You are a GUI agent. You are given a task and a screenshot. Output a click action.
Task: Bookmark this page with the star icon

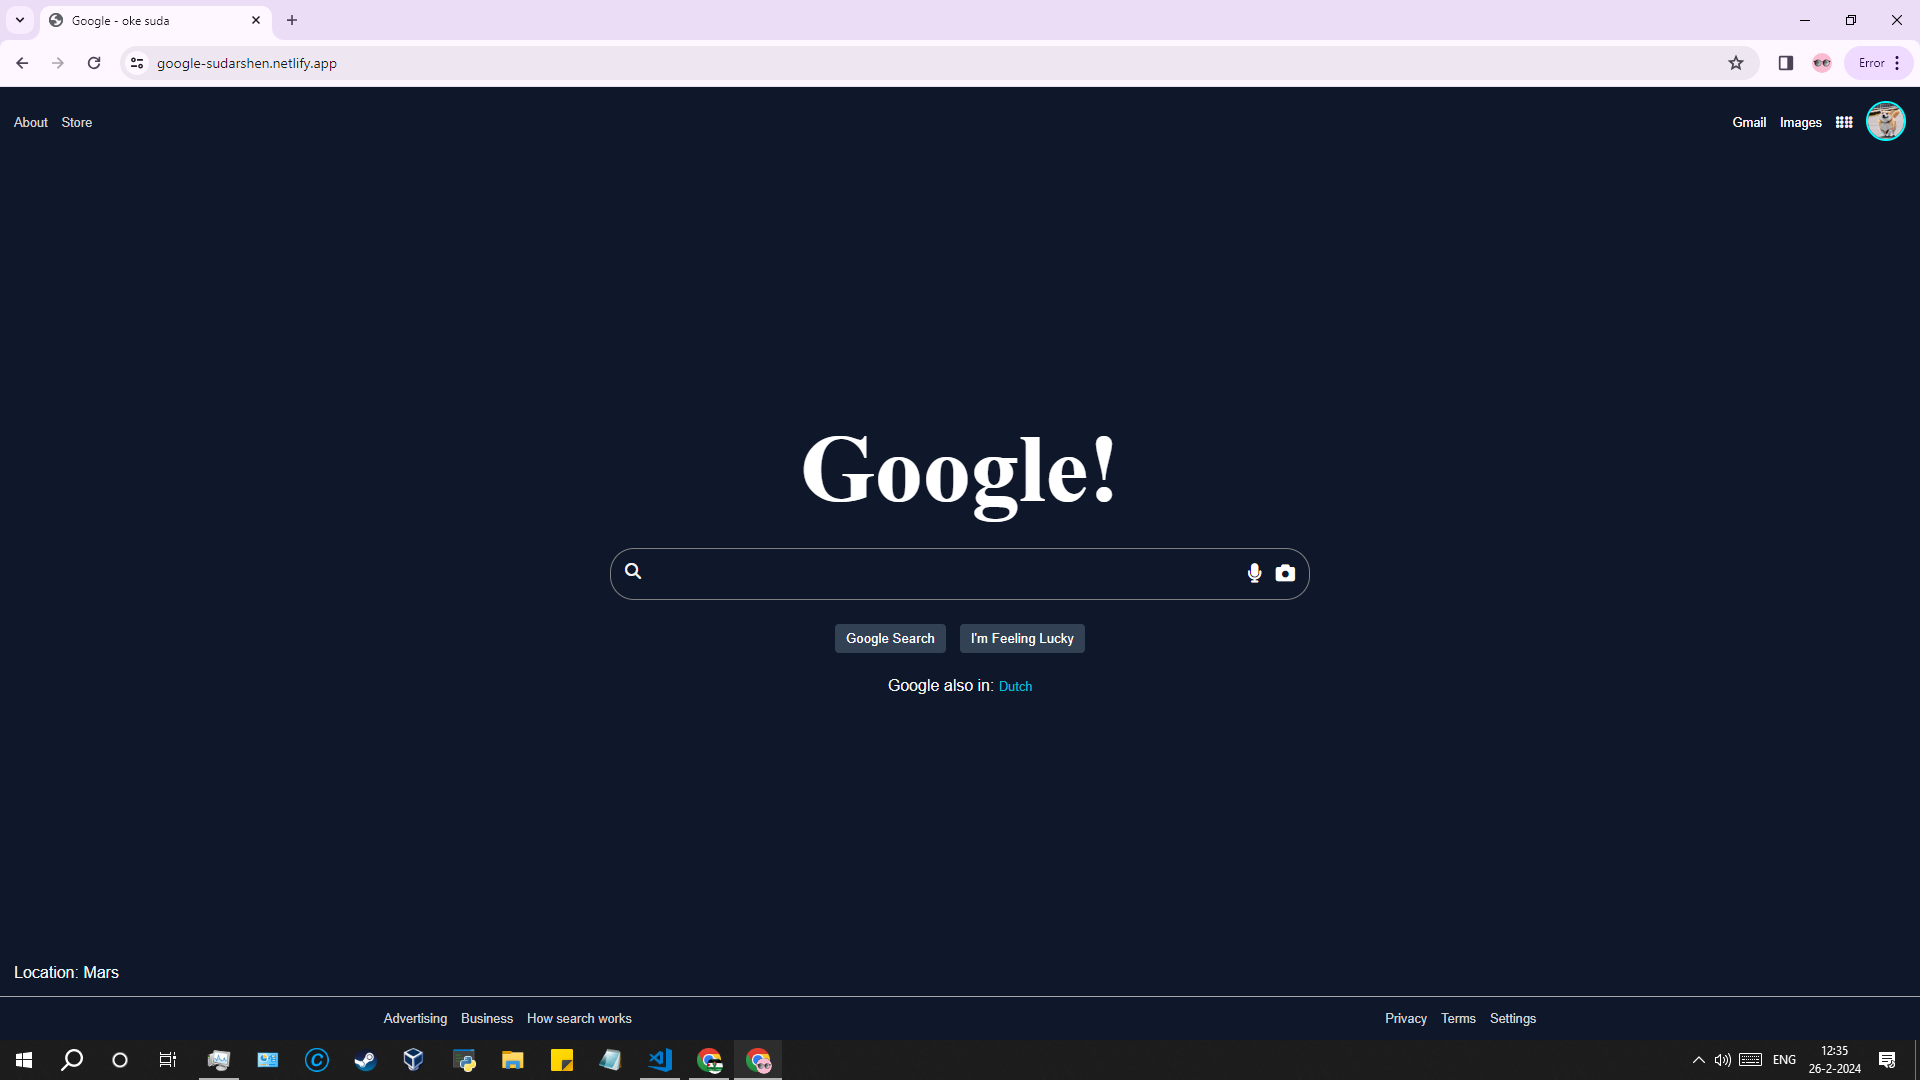coord(1736,63)
